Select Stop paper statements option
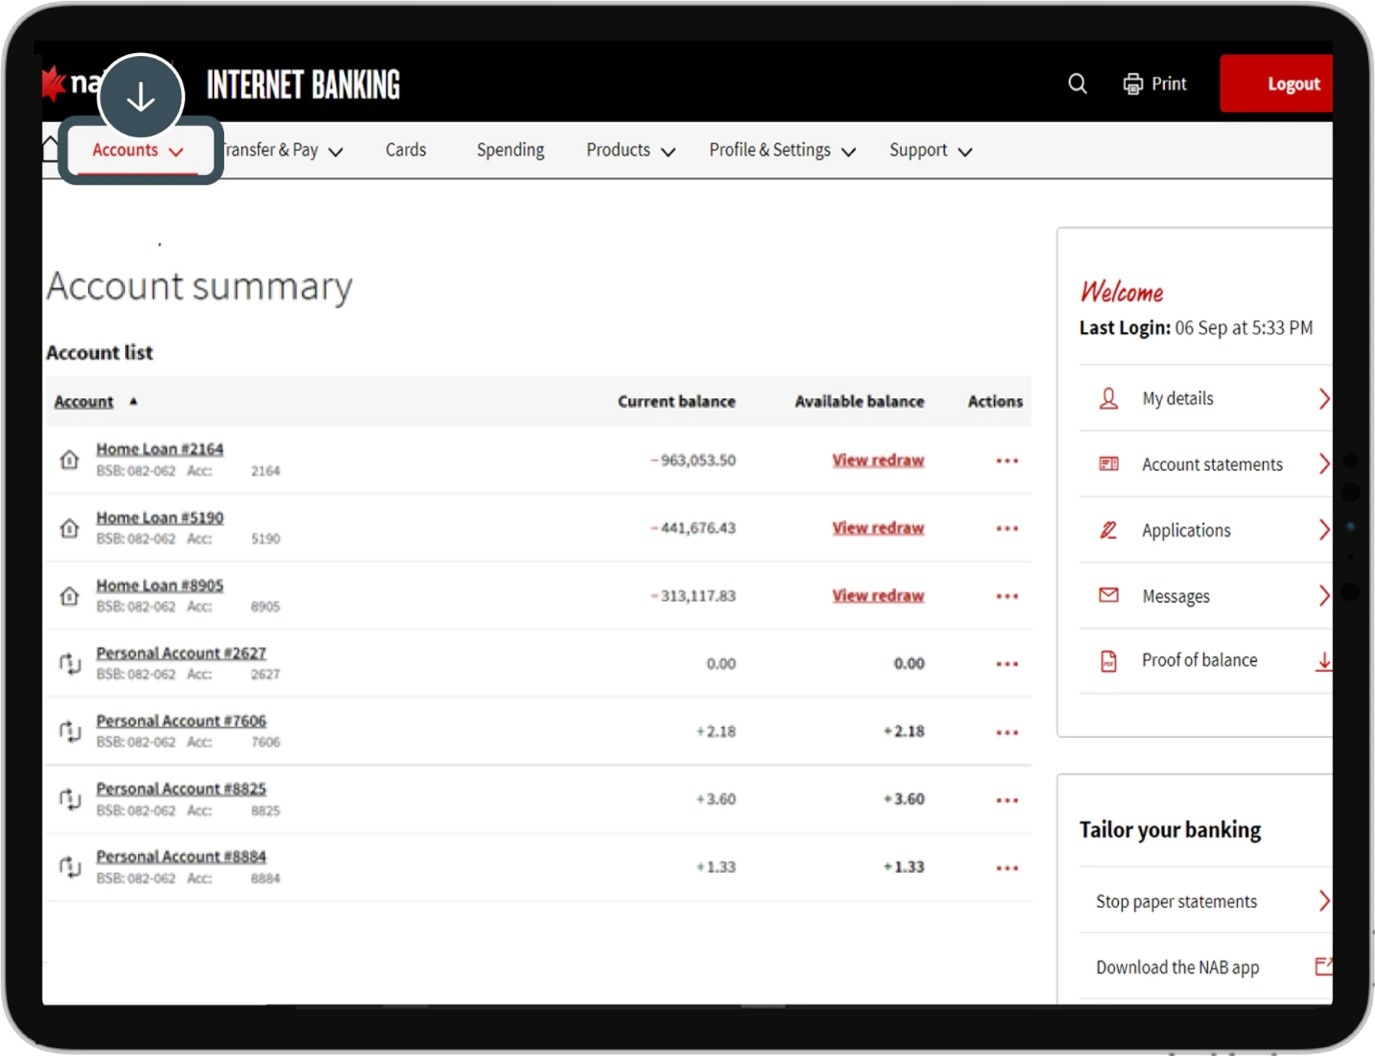This screenshot has width=1375, height=1056. pyautogui.click(x=1176, y=901)
